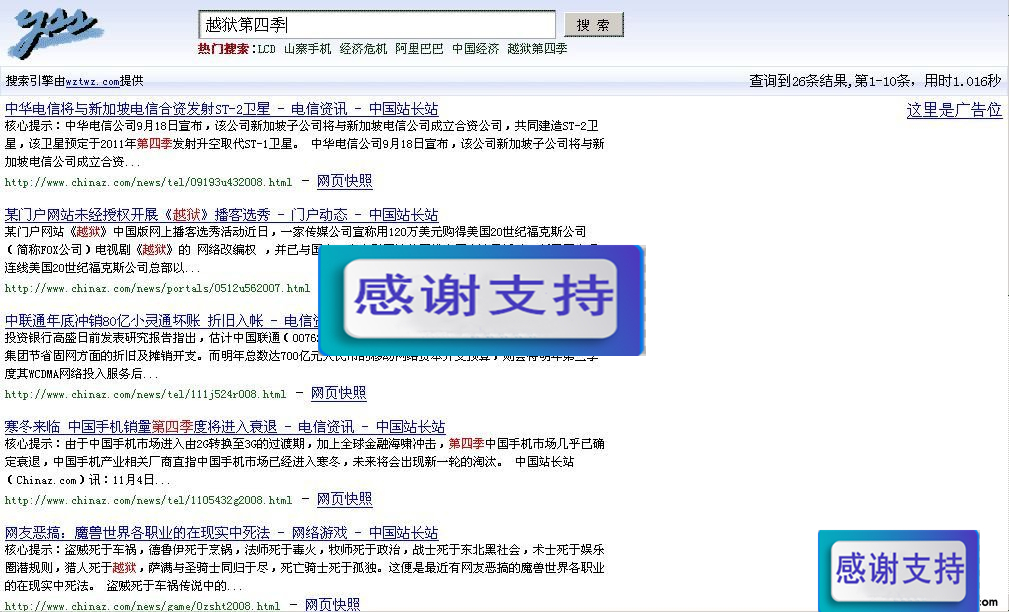The width and height of the screenshot is (1009, 612).
Task: Open 网页快照 for the 中联通 result
Action: coord(338,393)
